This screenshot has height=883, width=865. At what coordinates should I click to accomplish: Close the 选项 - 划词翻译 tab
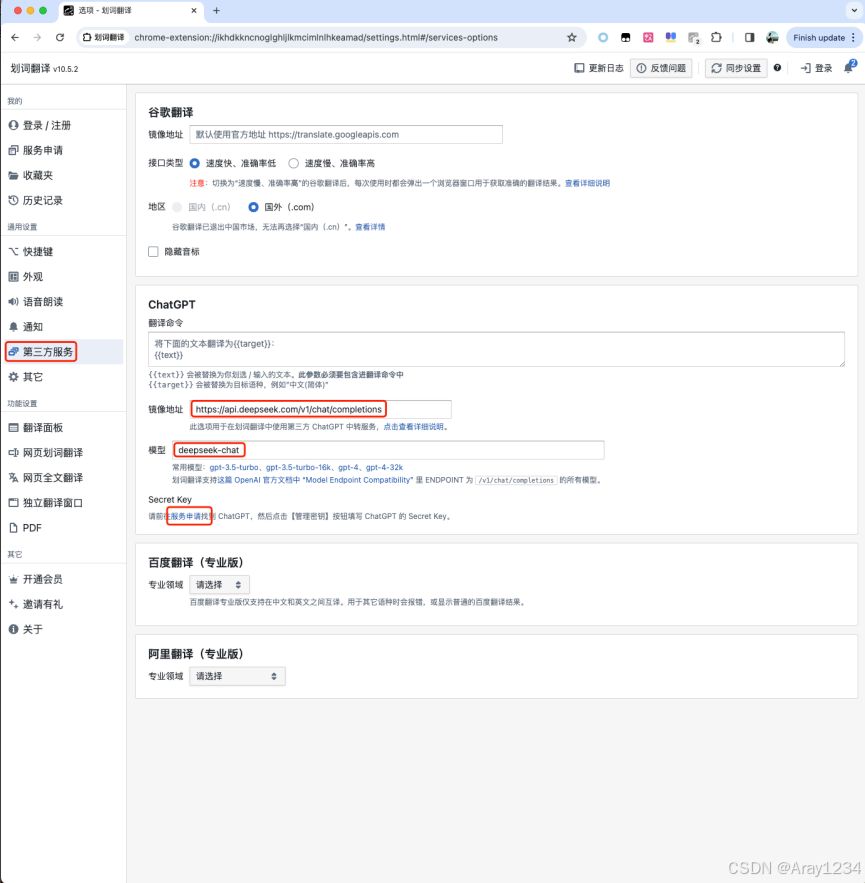[x=194, y=11]
